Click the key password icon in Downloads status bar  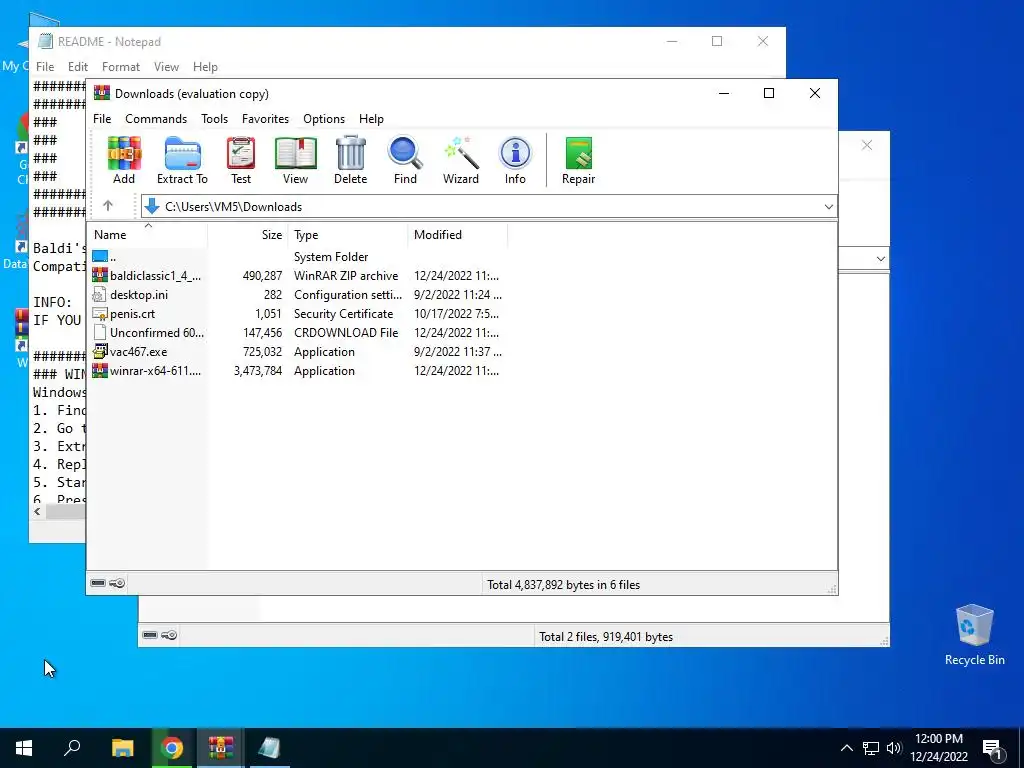point(117,583)
